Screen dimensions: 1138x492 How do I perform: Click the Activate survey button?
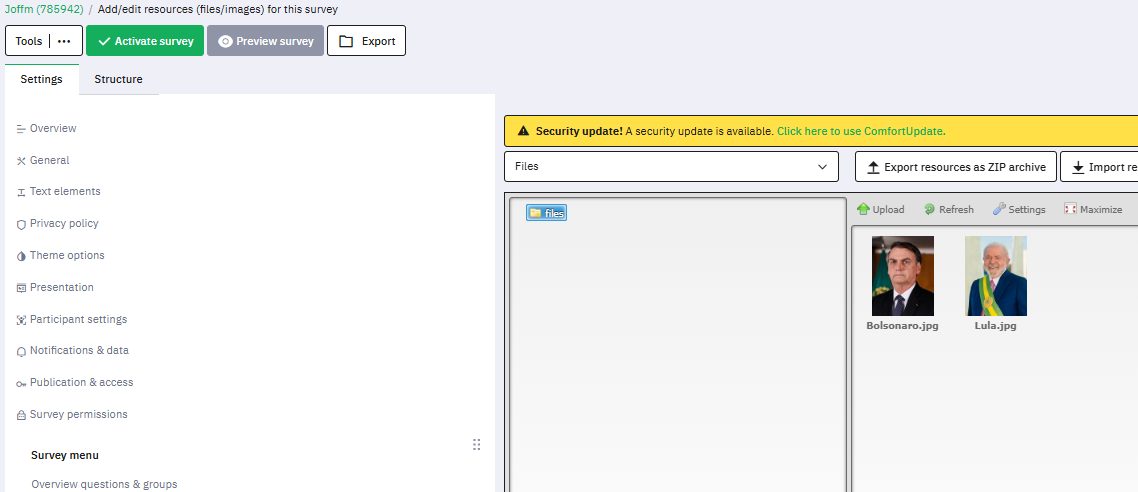145,41
